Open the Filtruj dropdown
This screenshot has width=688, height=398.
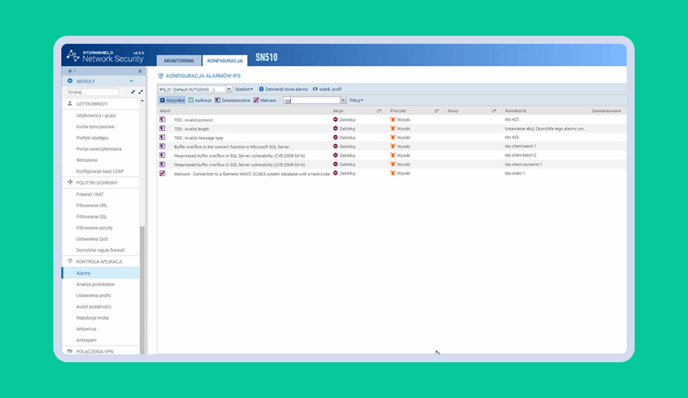click(356, 100)
